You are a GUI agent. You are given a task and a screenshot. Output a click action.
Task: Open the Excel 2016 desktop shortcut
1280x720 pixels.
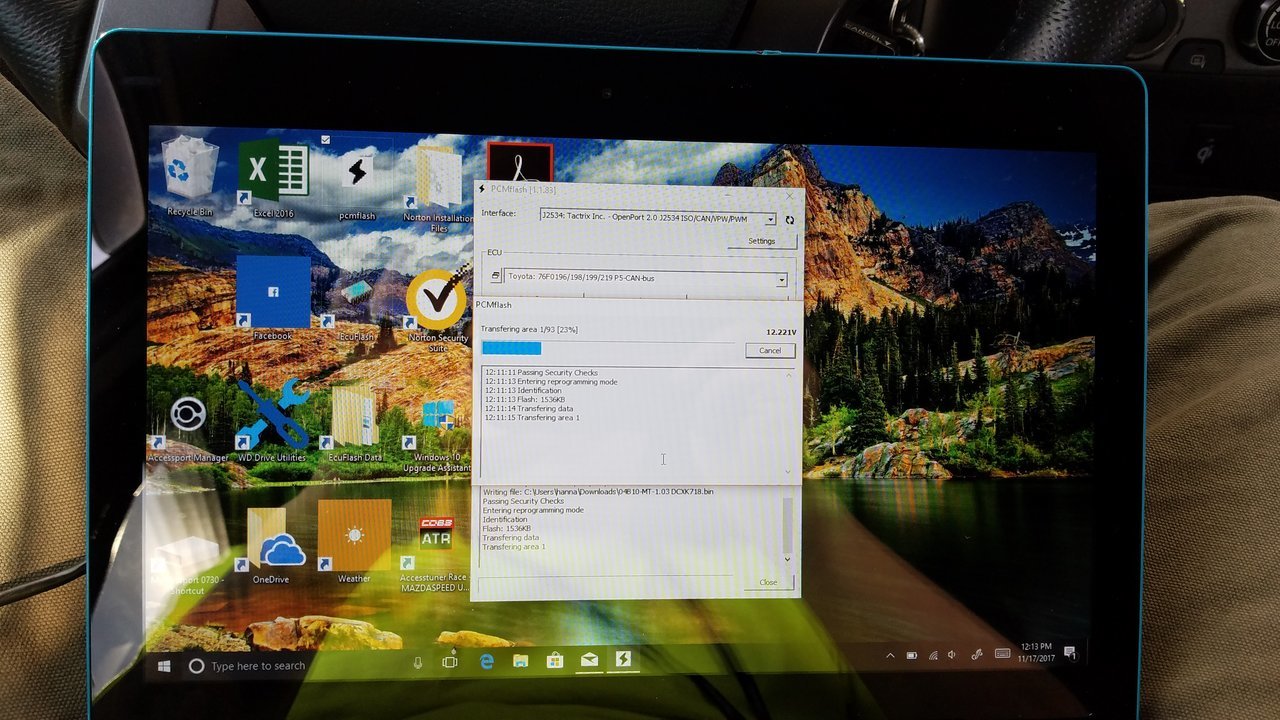tap(273, 177)
